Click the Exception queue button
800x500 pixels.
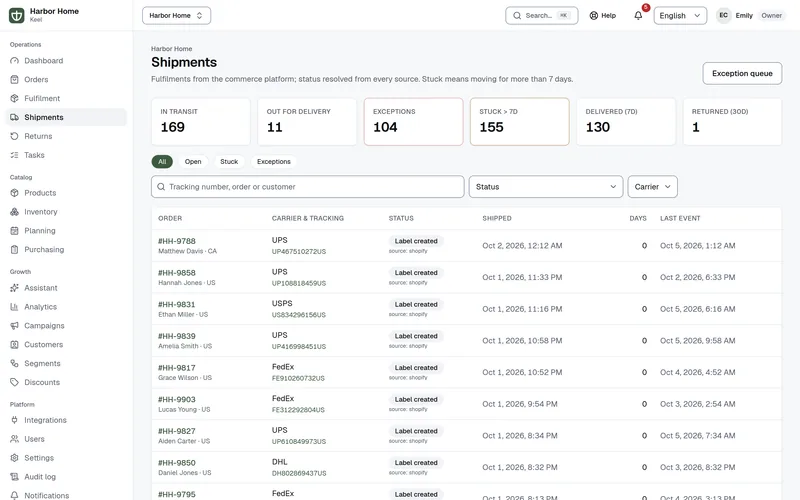point(742,73)
